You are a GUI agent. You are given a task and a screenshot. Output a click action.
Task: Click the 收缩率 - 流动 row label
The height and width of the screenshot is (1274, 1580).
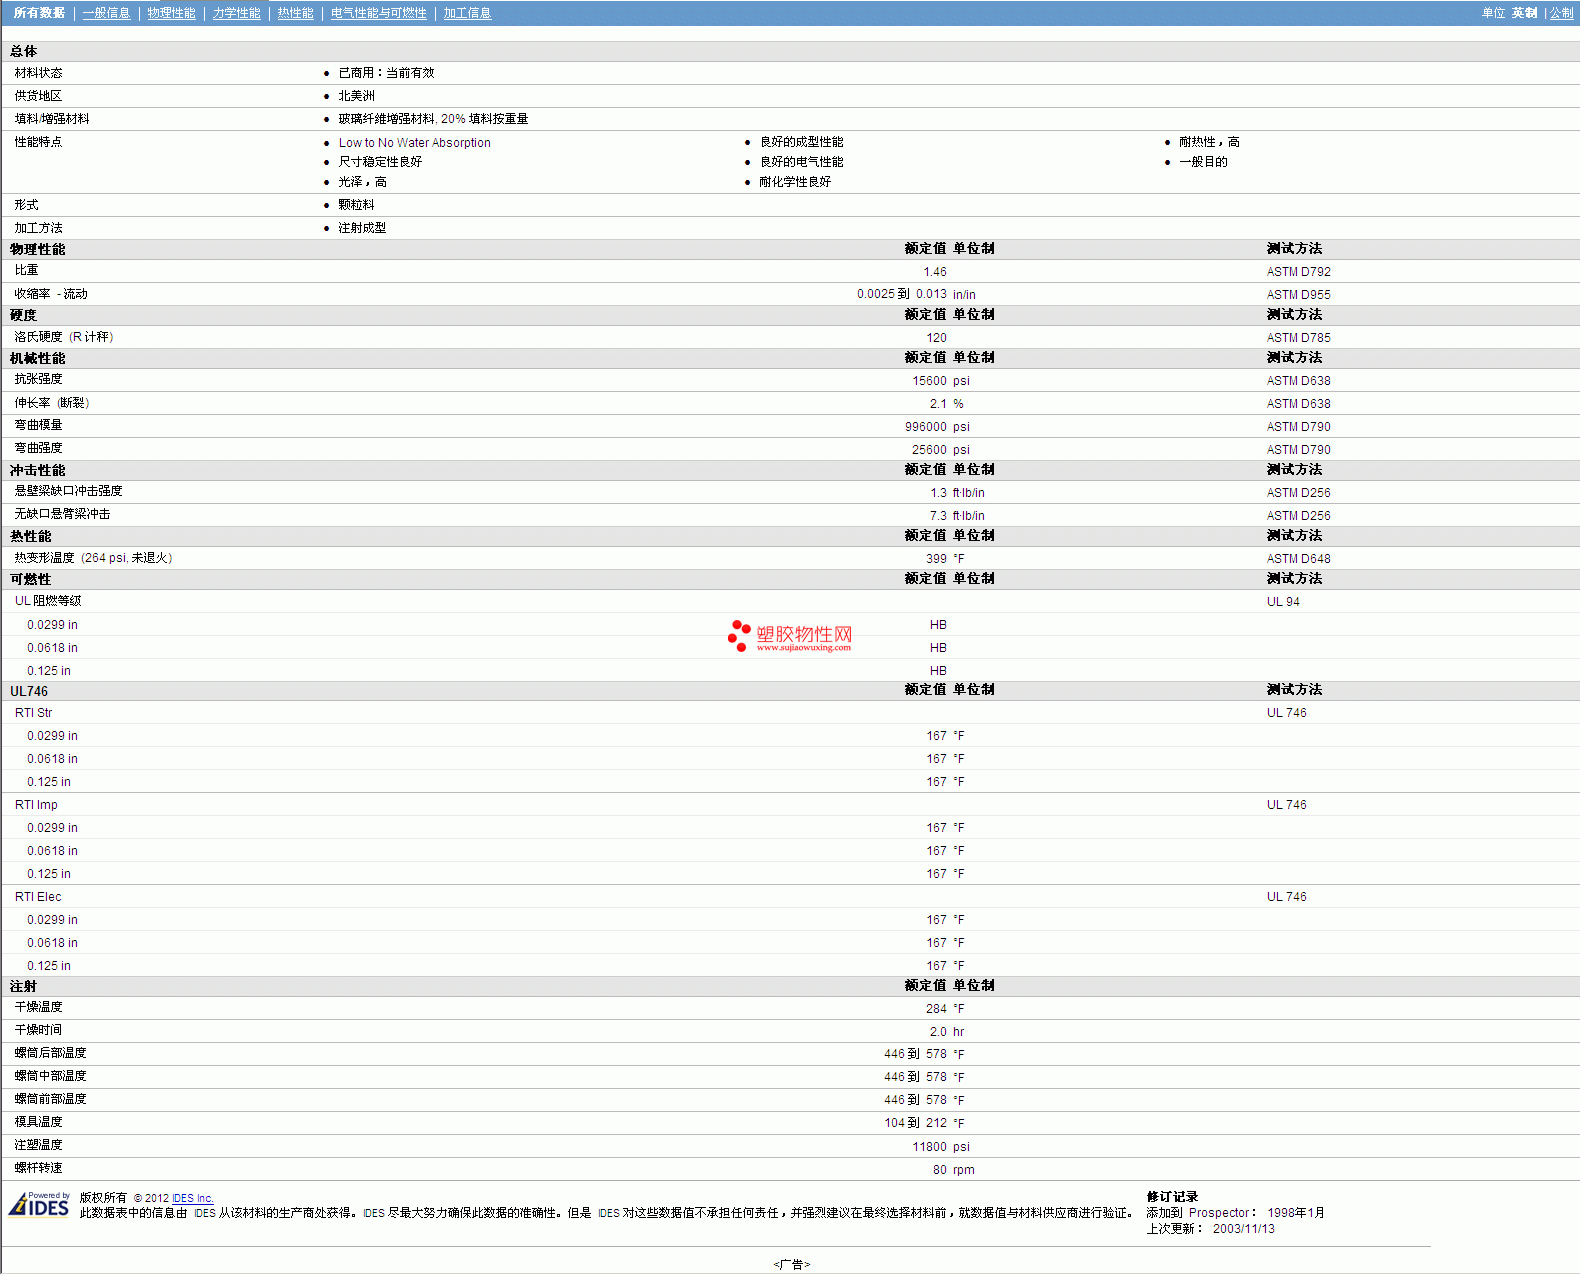[51, 294]
